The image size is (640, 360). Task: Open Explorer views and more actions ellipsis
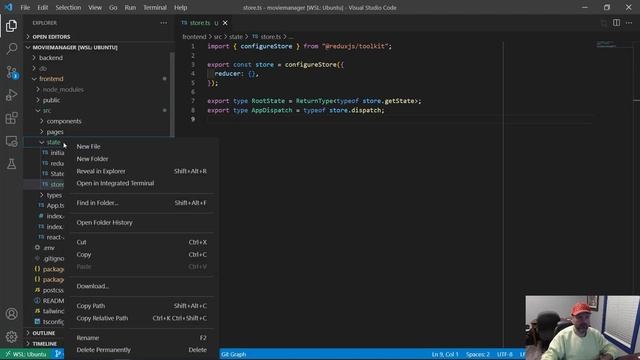coord(164,23)
